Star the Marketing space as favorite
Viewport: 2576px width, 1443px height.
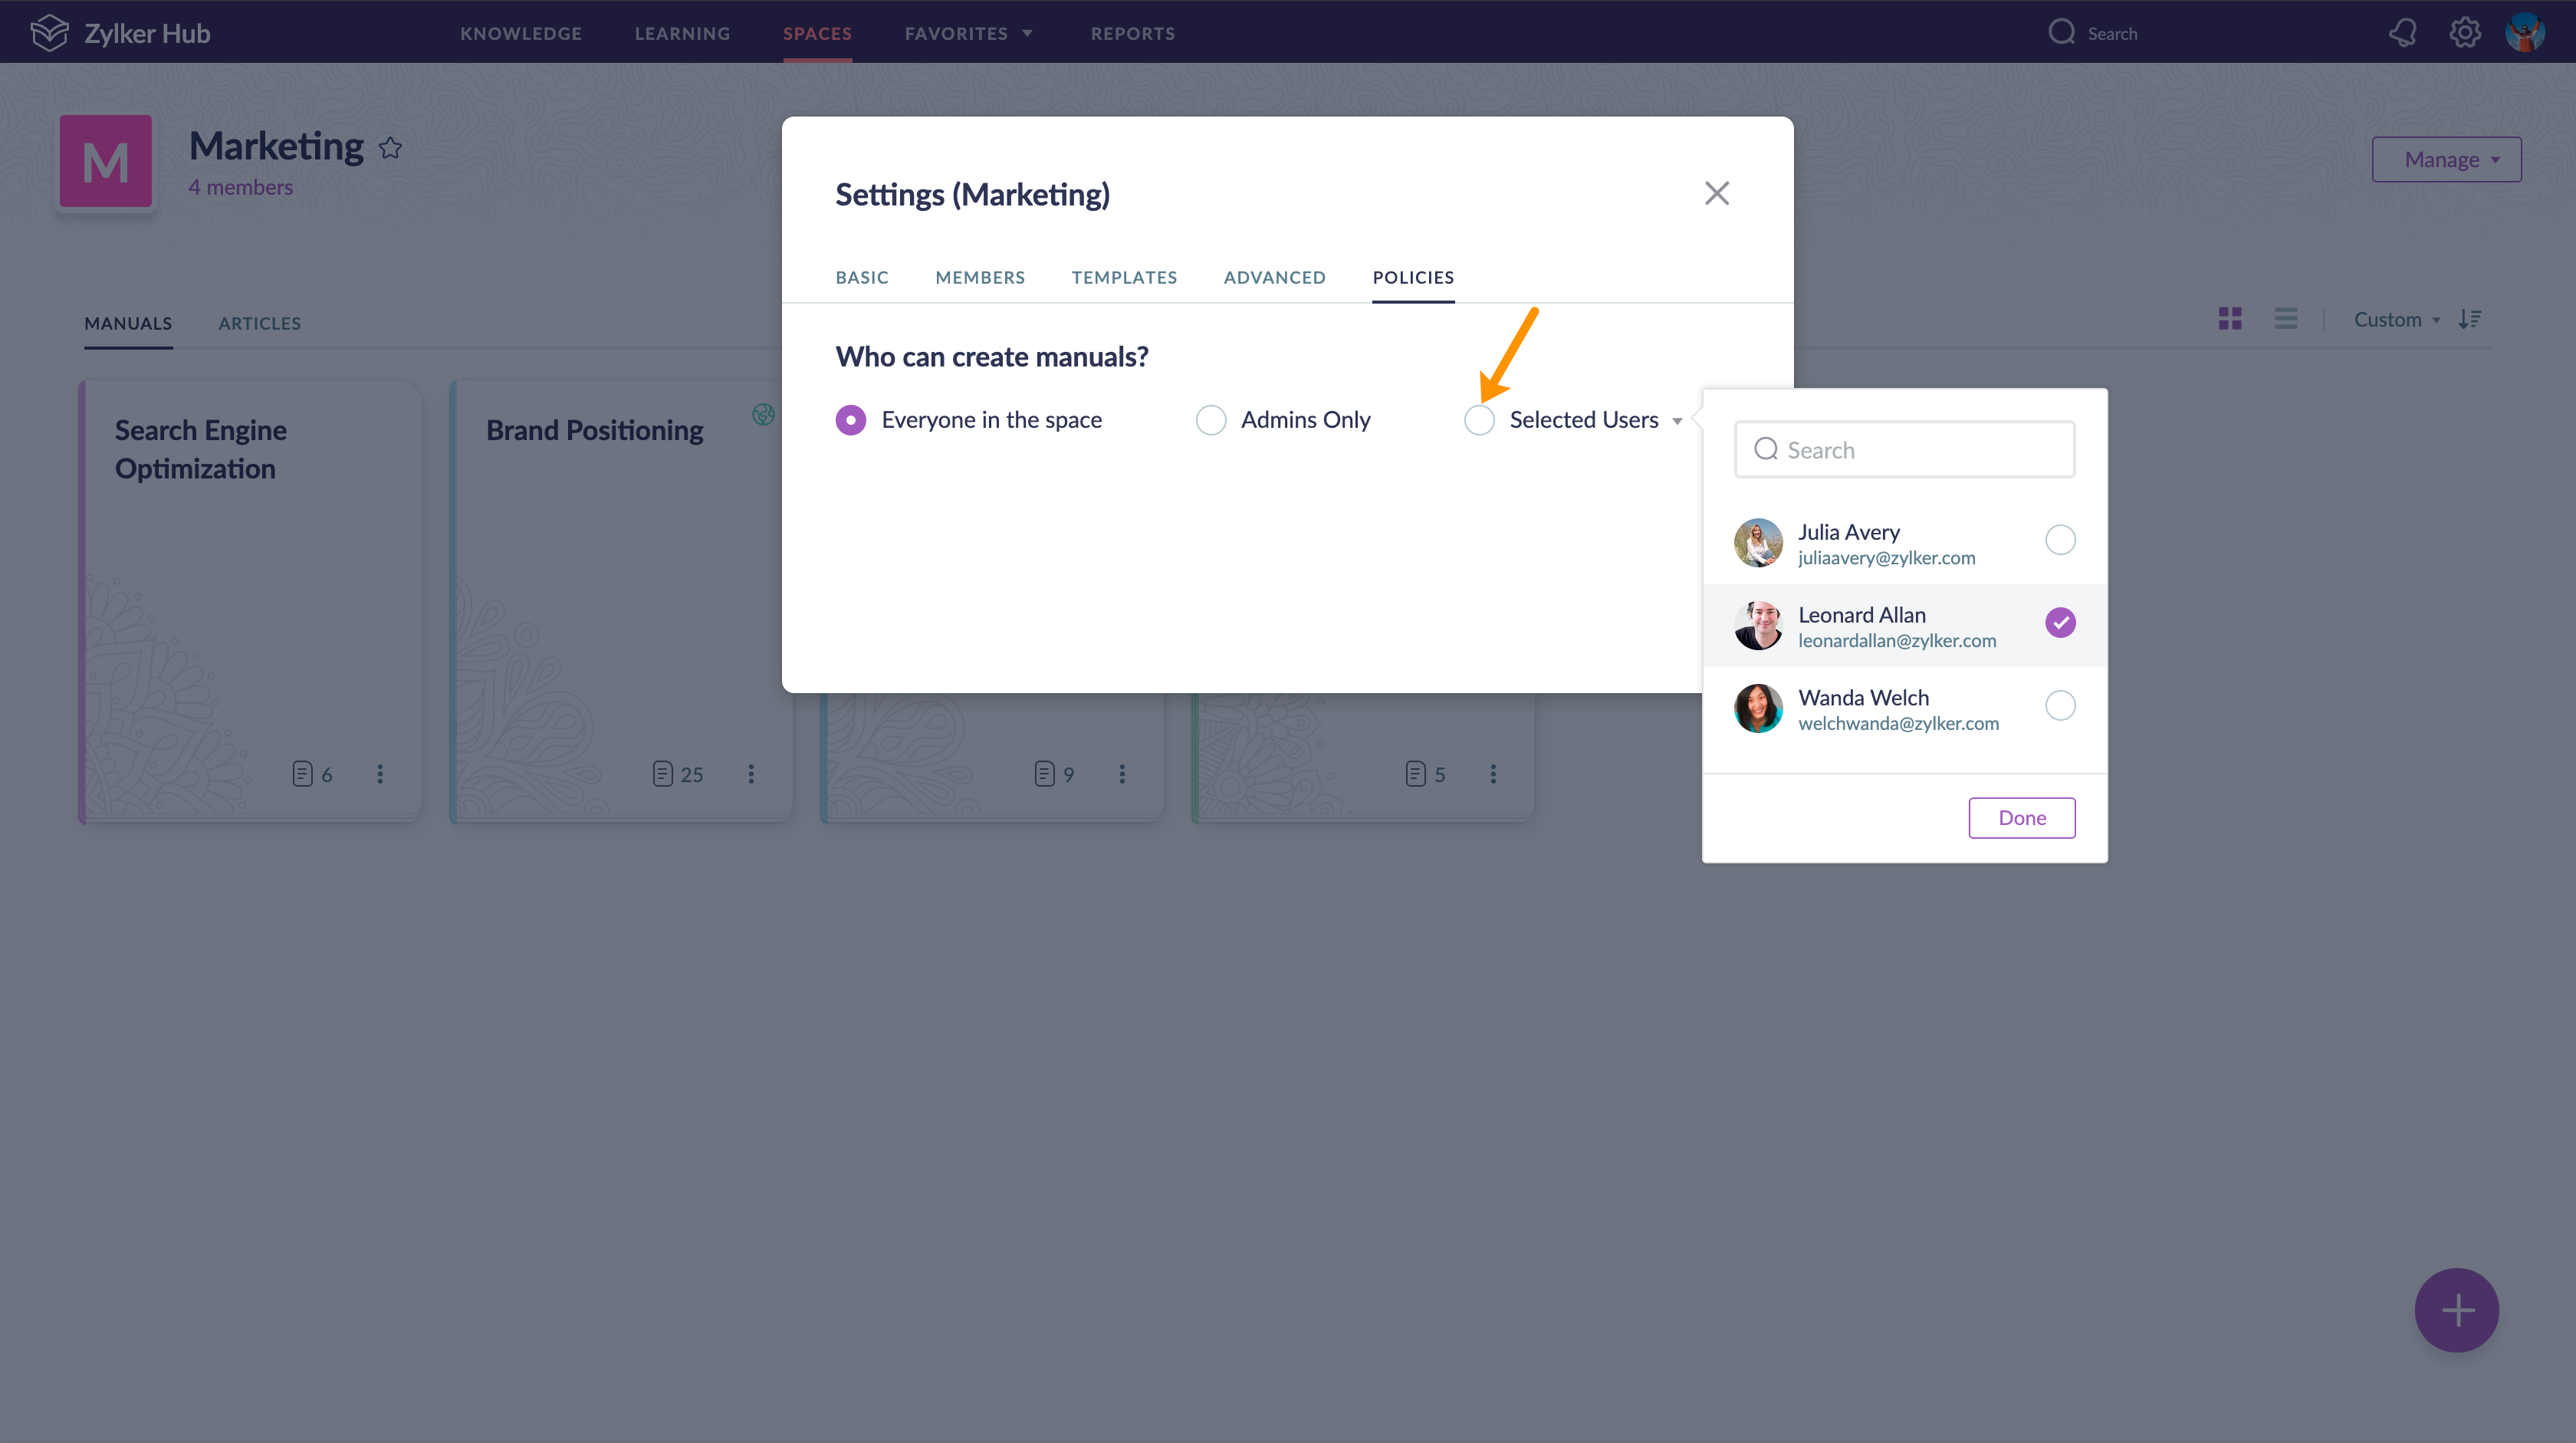coord(390,148)
